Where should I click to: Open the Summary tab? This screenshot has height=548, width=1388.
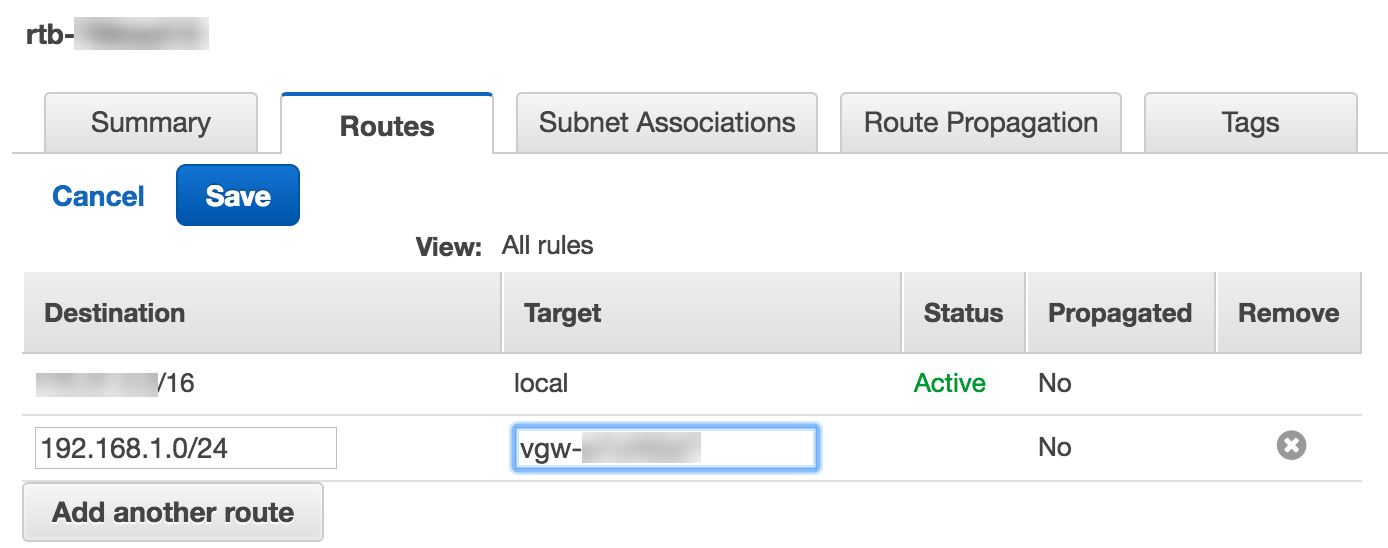pyautogui.click(x=150, y=123)
